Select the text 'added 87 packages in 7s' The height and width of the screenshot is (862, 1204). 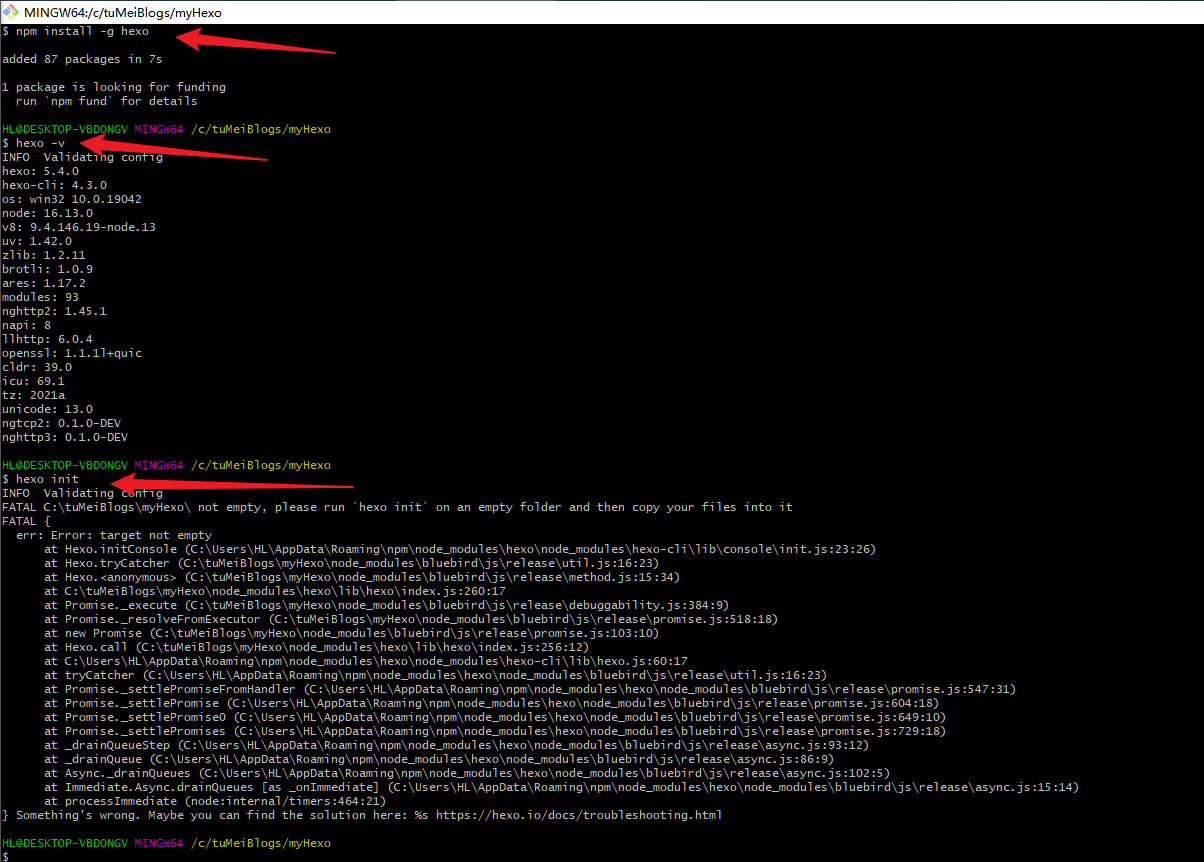[82, 59]
